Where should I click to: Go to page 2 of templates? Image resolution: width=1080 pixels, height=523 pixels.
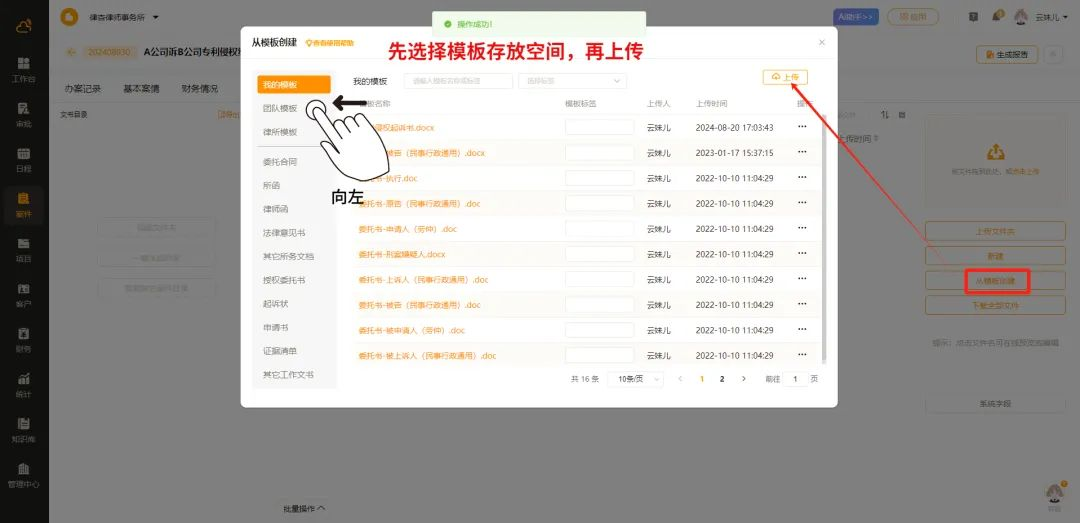722,380
